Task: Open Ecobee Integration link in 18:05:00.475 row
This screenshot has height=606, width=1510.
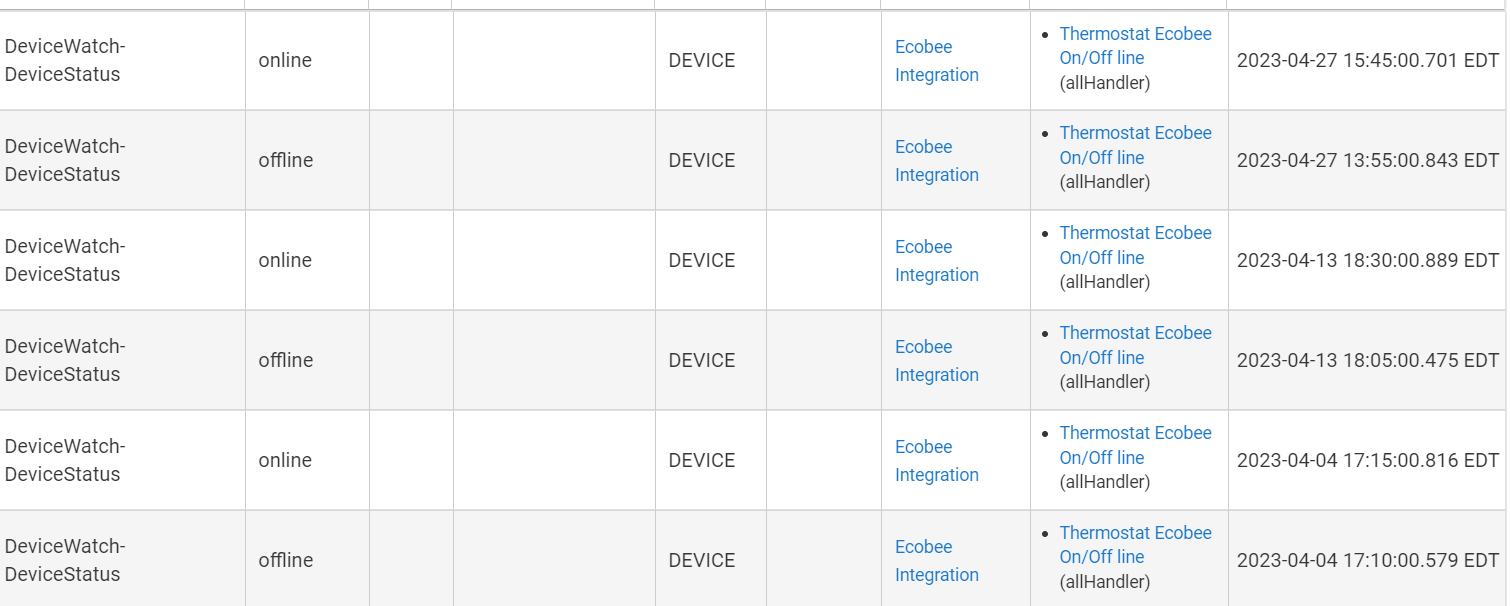Action: 936,361
